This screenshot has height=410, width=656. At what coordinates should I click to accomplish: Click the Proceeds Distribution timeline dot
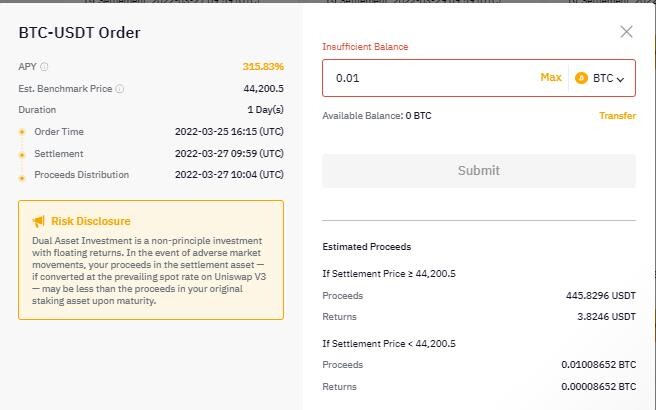point(22,178)
